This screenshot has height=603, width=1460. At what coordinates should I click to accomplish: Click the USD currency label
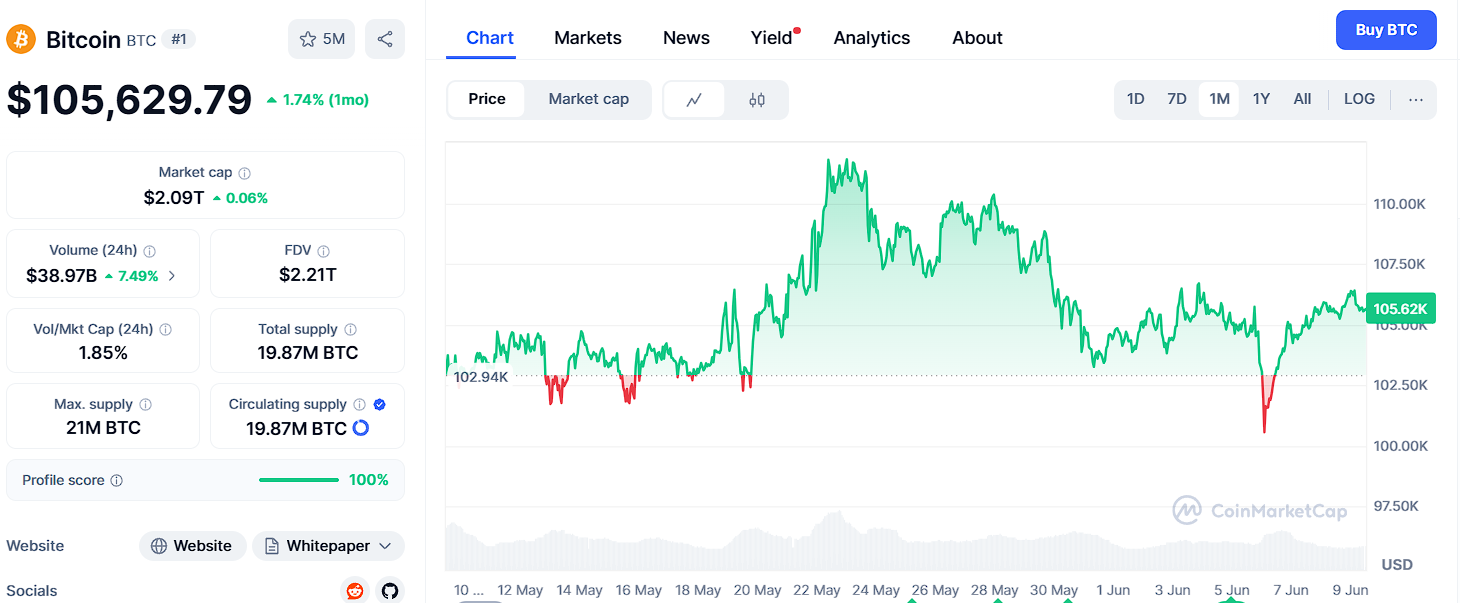pos(1397,565)
